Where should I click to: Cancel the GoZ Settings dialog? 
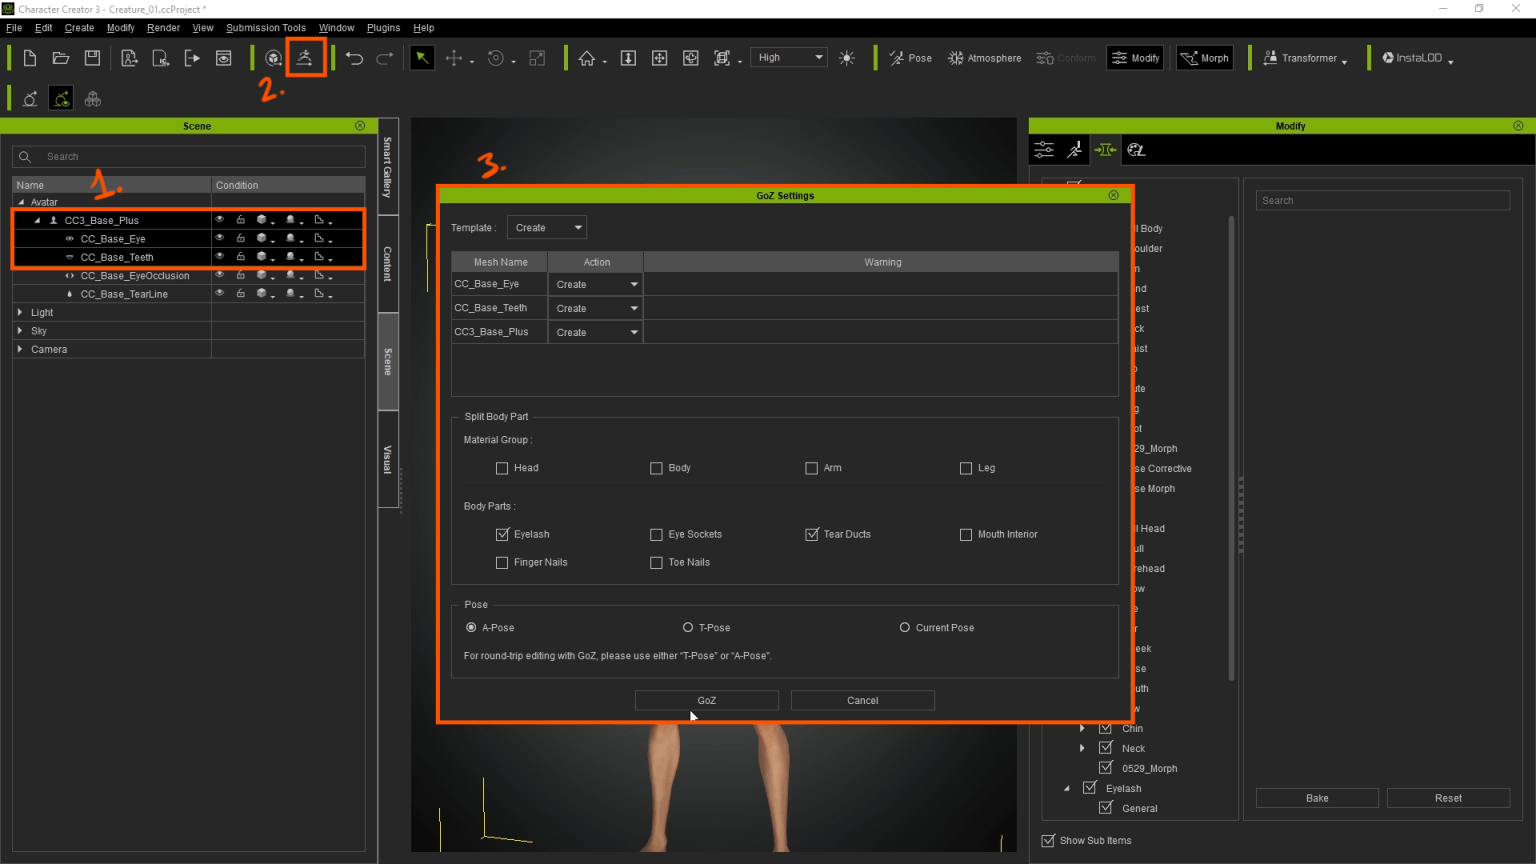pos(863,700)
